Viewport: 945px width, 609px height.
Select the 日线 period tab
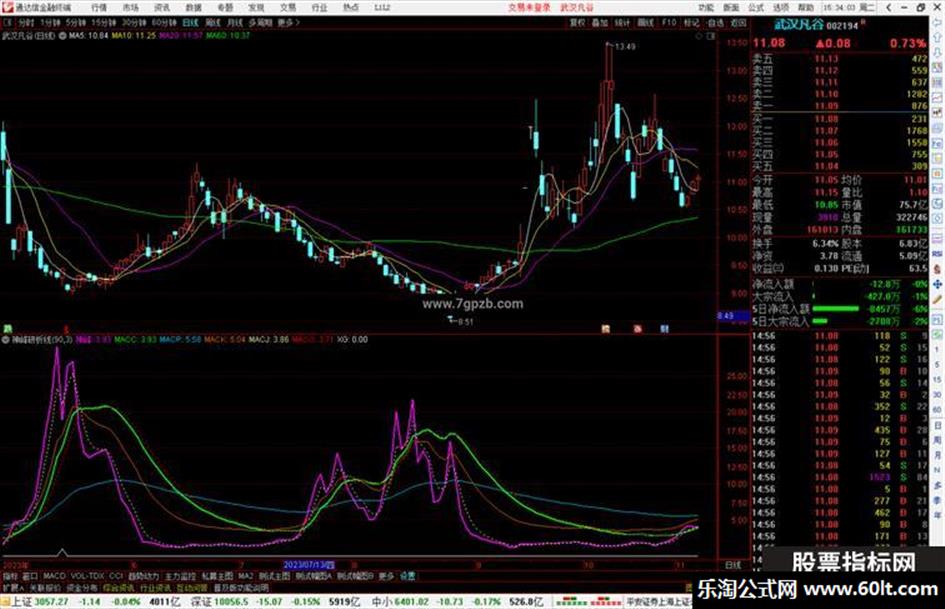coord(190,22)
